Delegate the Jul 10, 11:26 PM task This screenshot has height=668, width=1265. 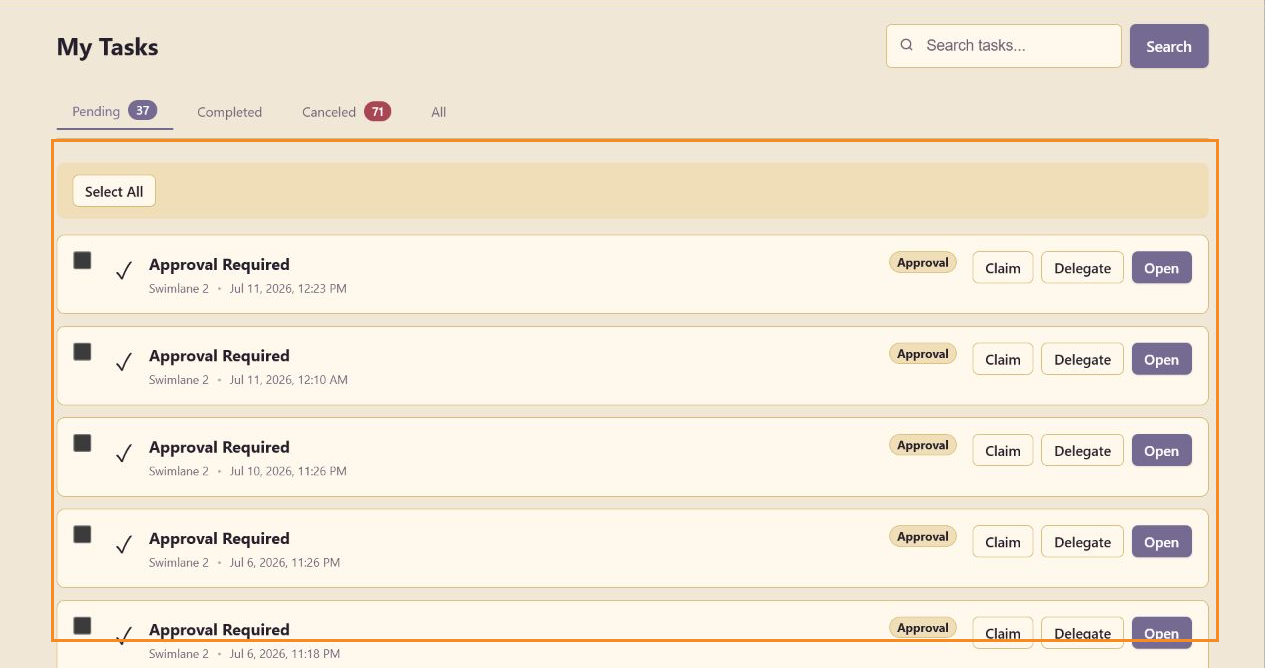[1083, 451]
